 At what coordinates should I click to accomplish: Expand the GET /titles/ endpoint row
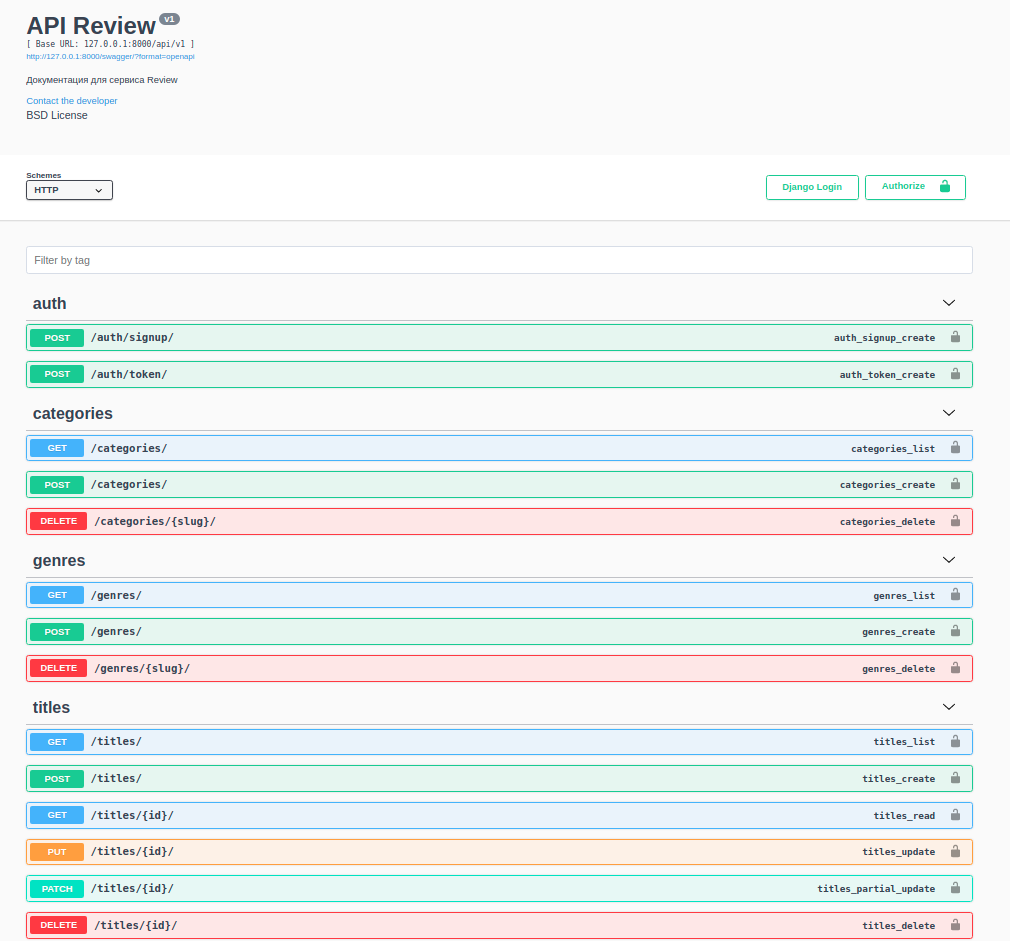click(400, 741)
